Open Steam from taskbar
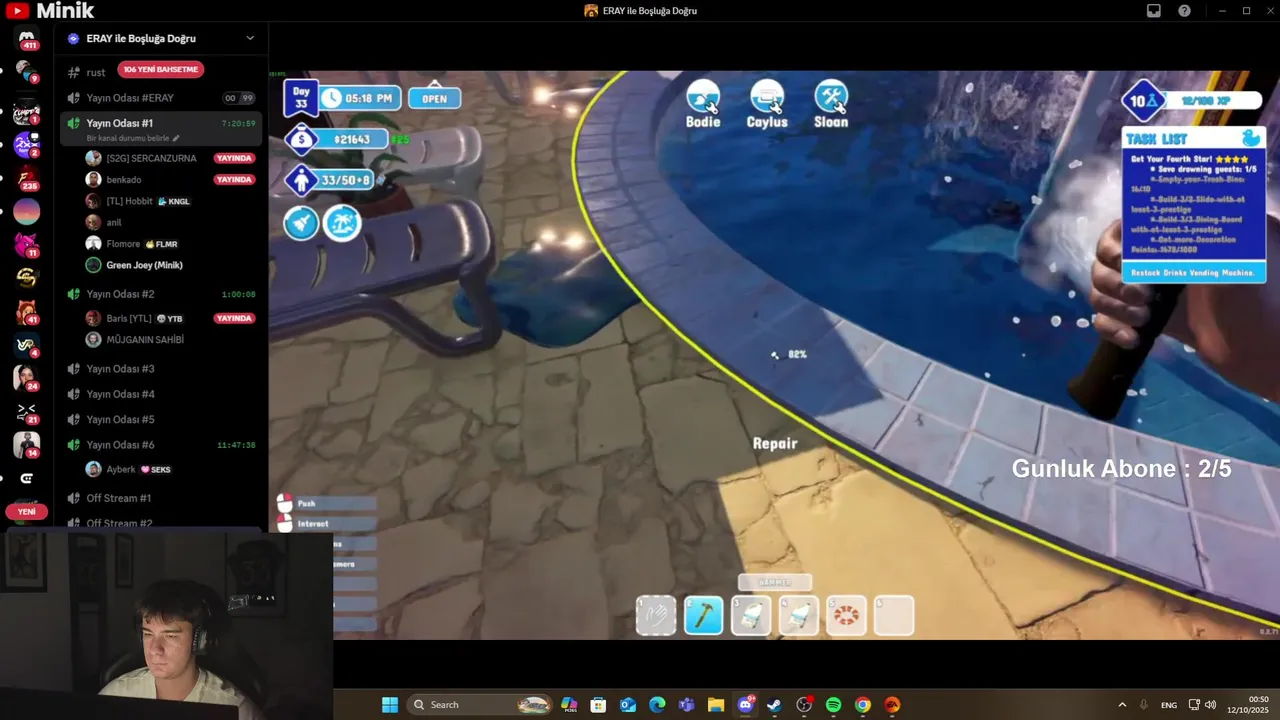This screenshot has height=720, width=1280. point(775,705)
